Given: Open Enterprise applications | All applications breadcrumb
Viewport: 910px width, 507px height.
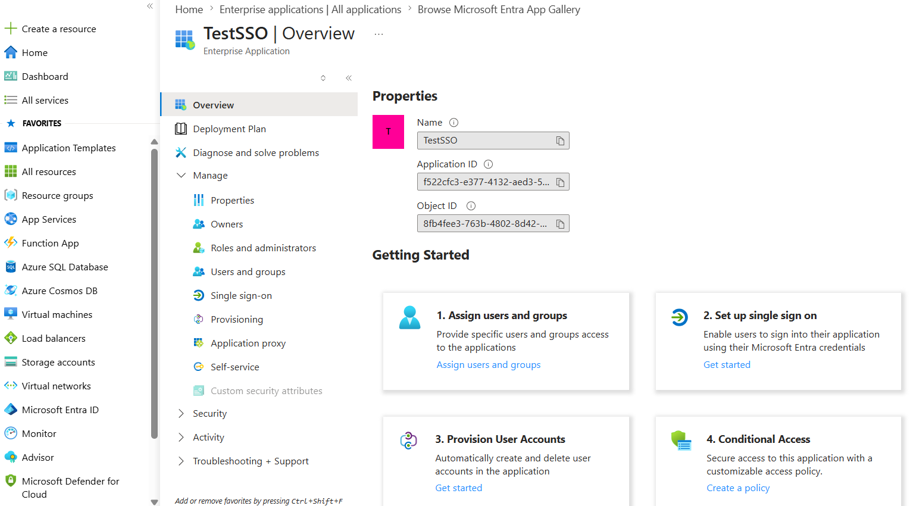Looking at the screenshot, I should [310, 9].
